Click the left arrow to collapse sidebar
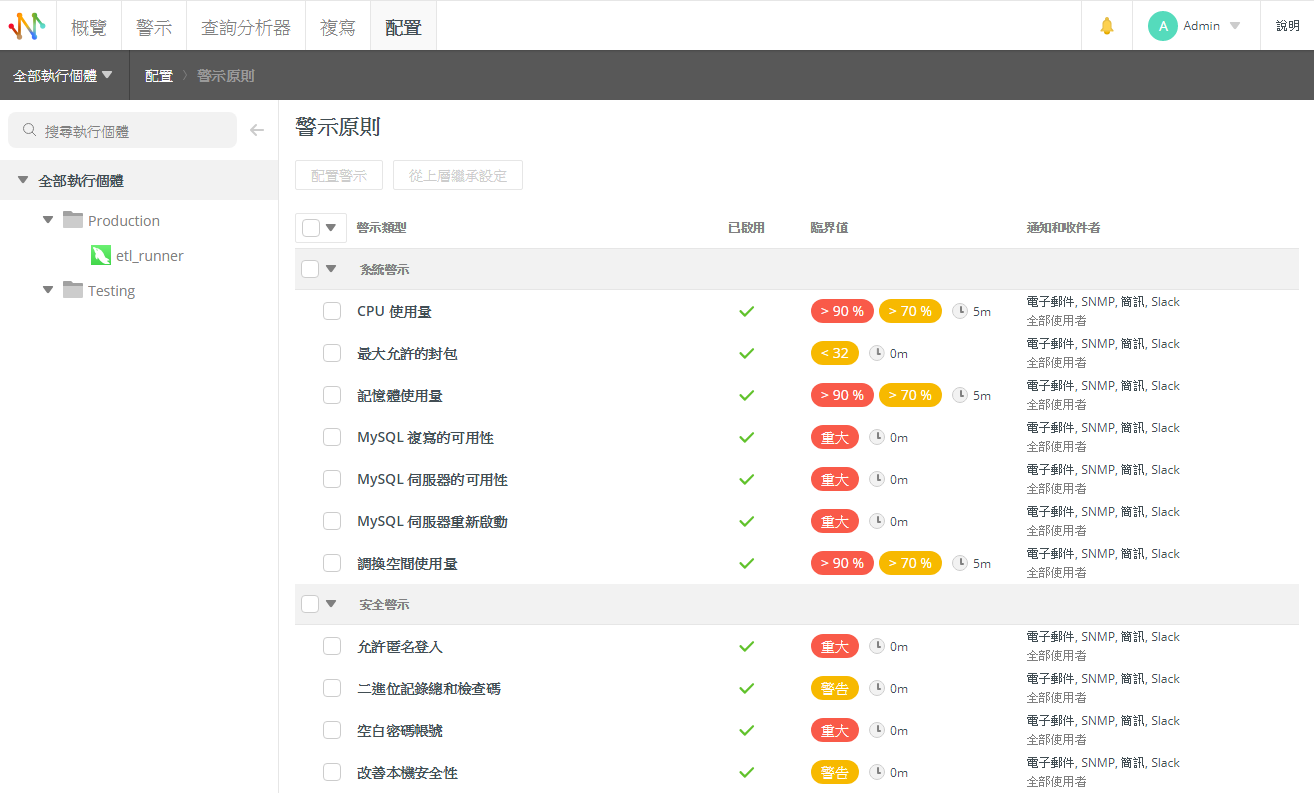 [257, 130]
